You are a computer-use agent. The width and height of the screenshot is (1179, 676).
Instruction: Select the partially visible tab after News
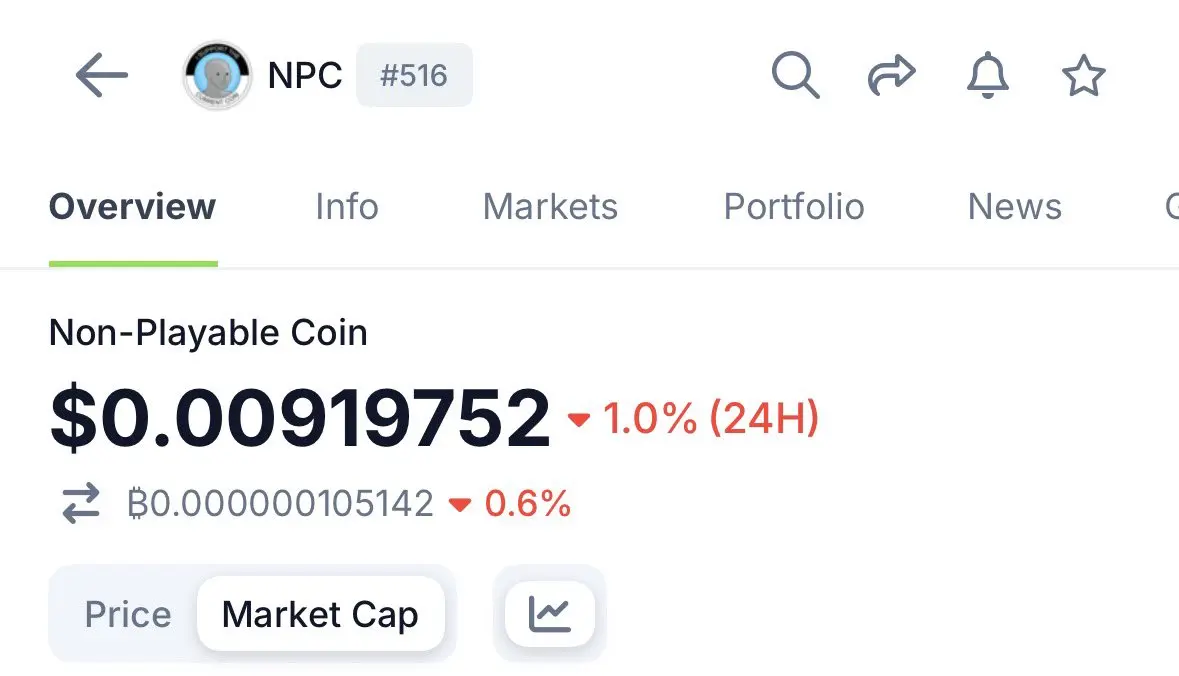1171,207
